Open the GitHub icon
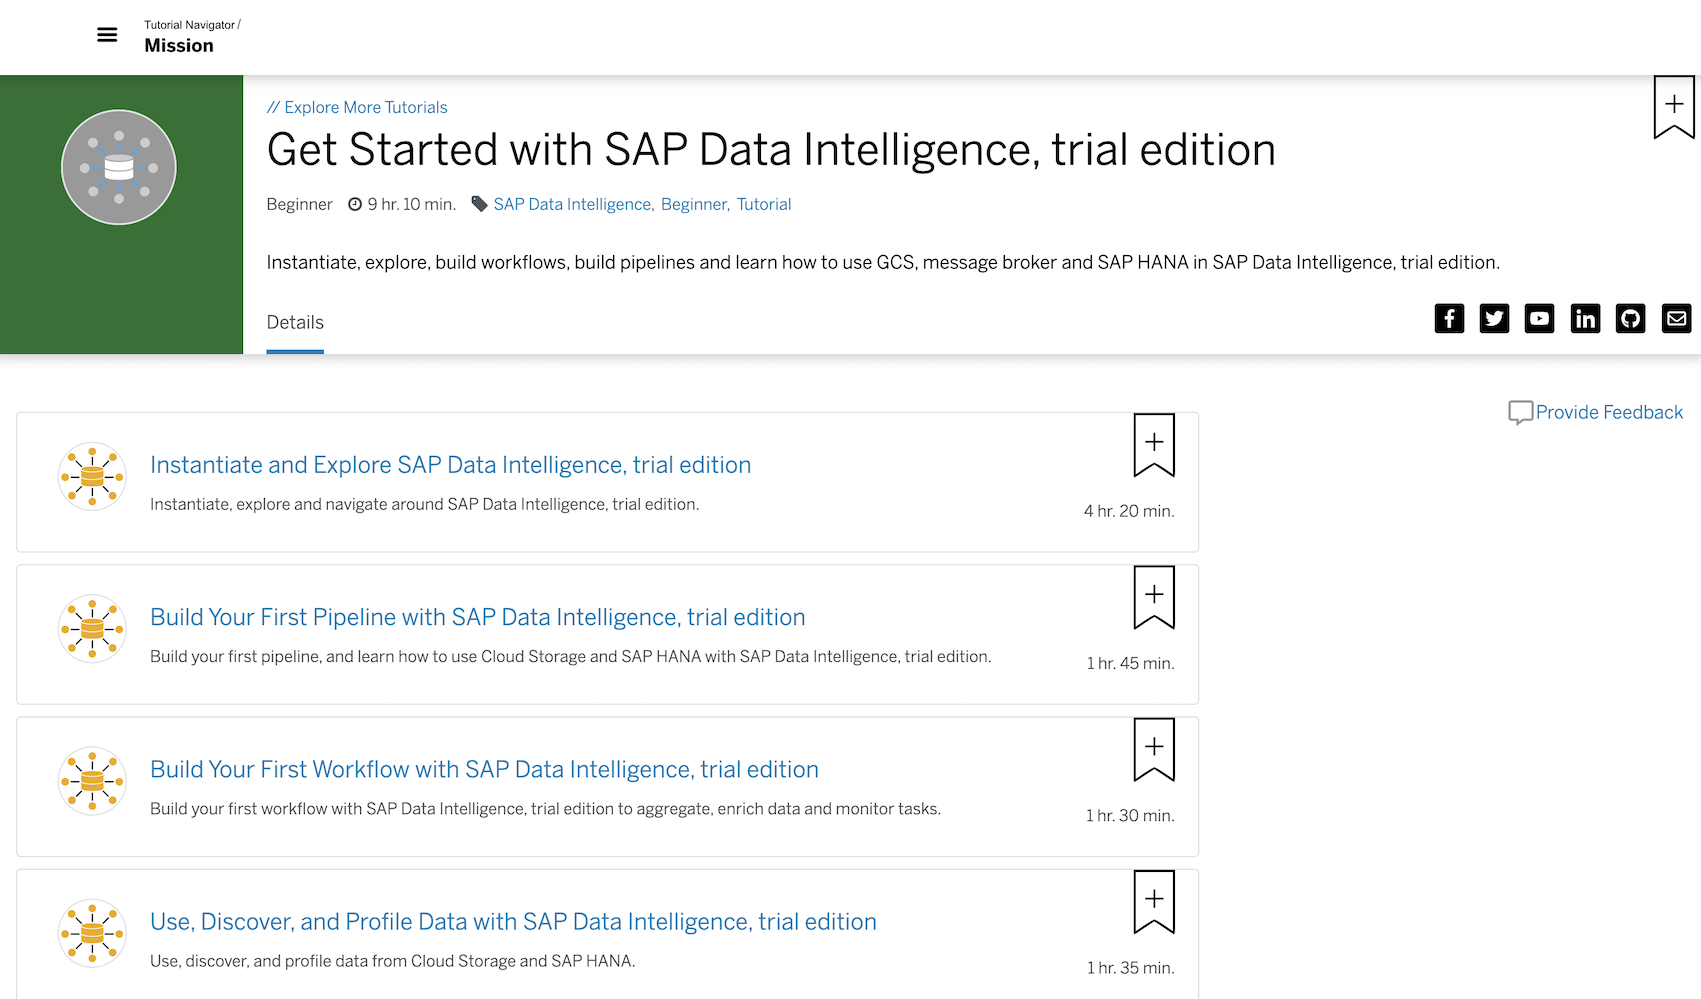Image resolution: width=1701 pixels, height=999 pixels. (1630, 318)
